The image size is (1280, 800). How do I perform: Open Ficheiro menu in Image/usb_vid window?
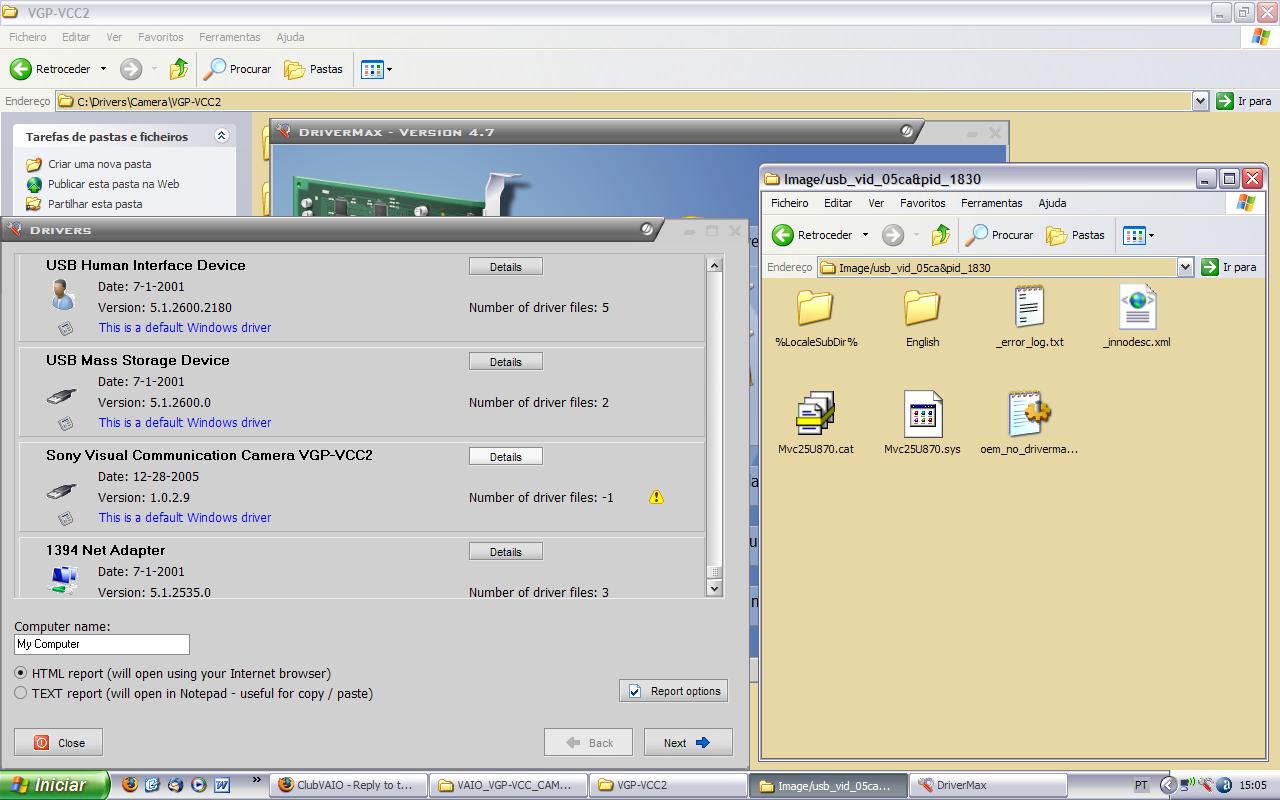pos(790,203)
